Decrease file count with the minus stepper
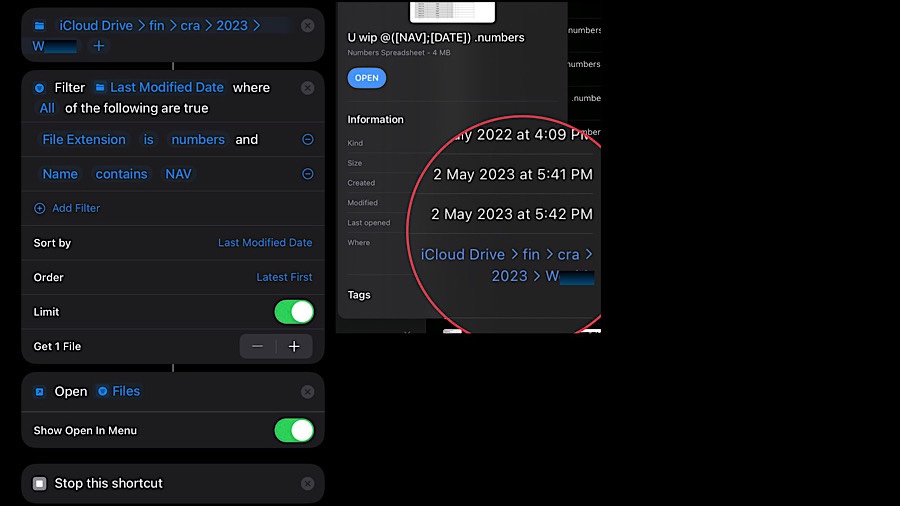Screen dimensions: 900x506 click(x=257, y=347)
